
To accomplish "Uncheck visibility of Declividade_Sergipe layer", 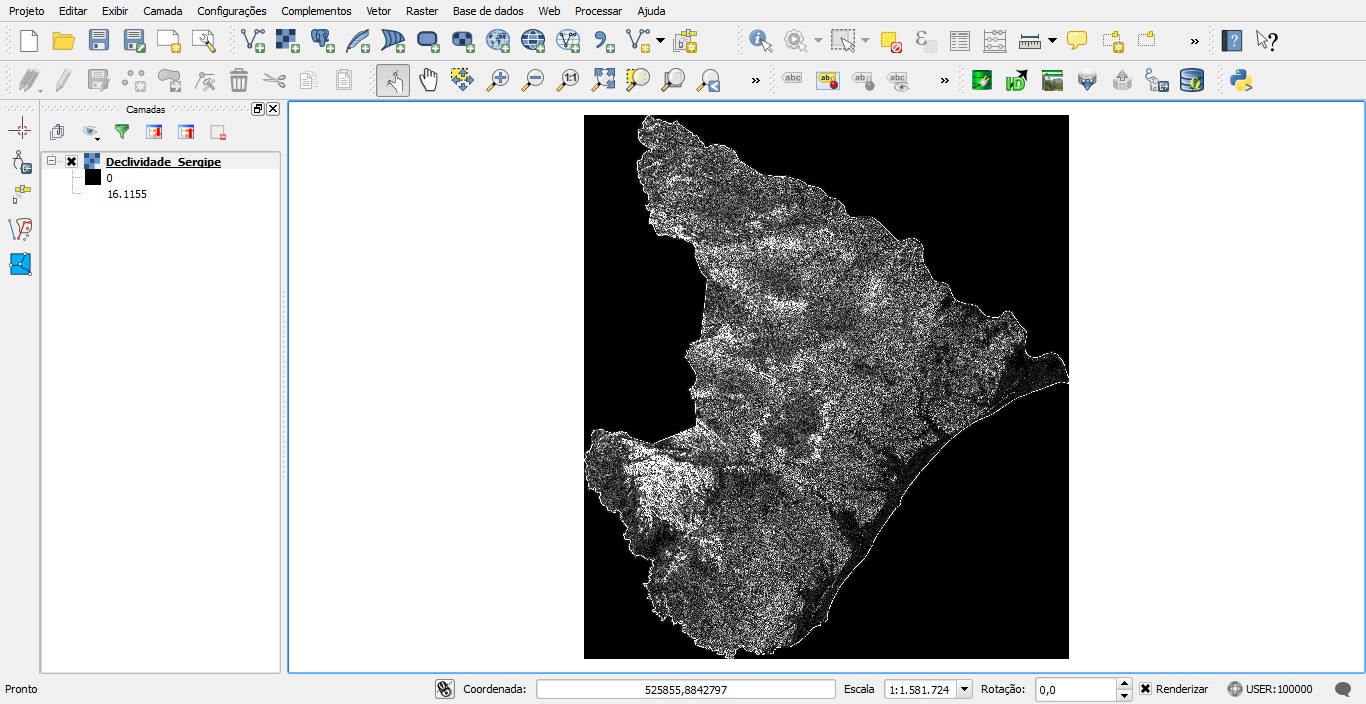I will point(70,161).
